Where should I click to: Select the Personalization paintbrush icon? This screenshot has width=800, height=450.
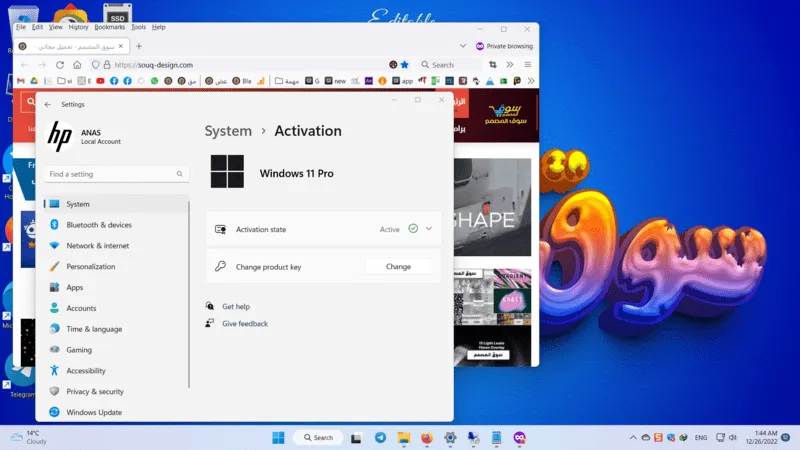point(55,267)
